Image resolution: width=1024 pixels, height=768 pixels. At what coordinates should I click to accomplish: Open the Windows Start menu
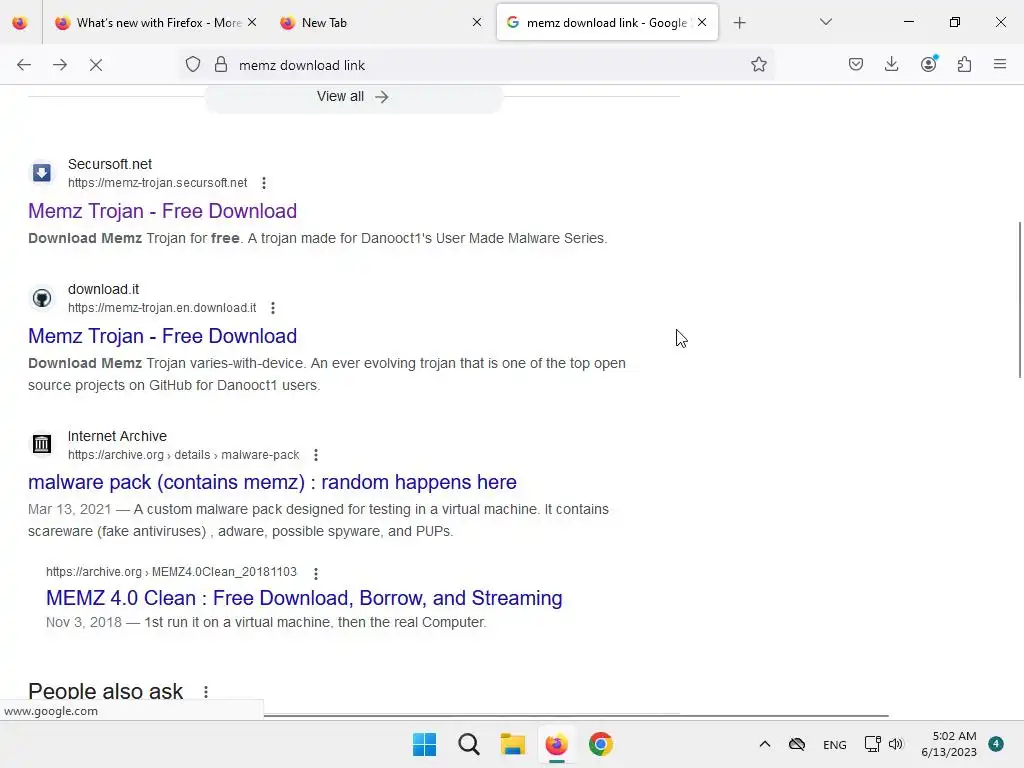[424, 744]
